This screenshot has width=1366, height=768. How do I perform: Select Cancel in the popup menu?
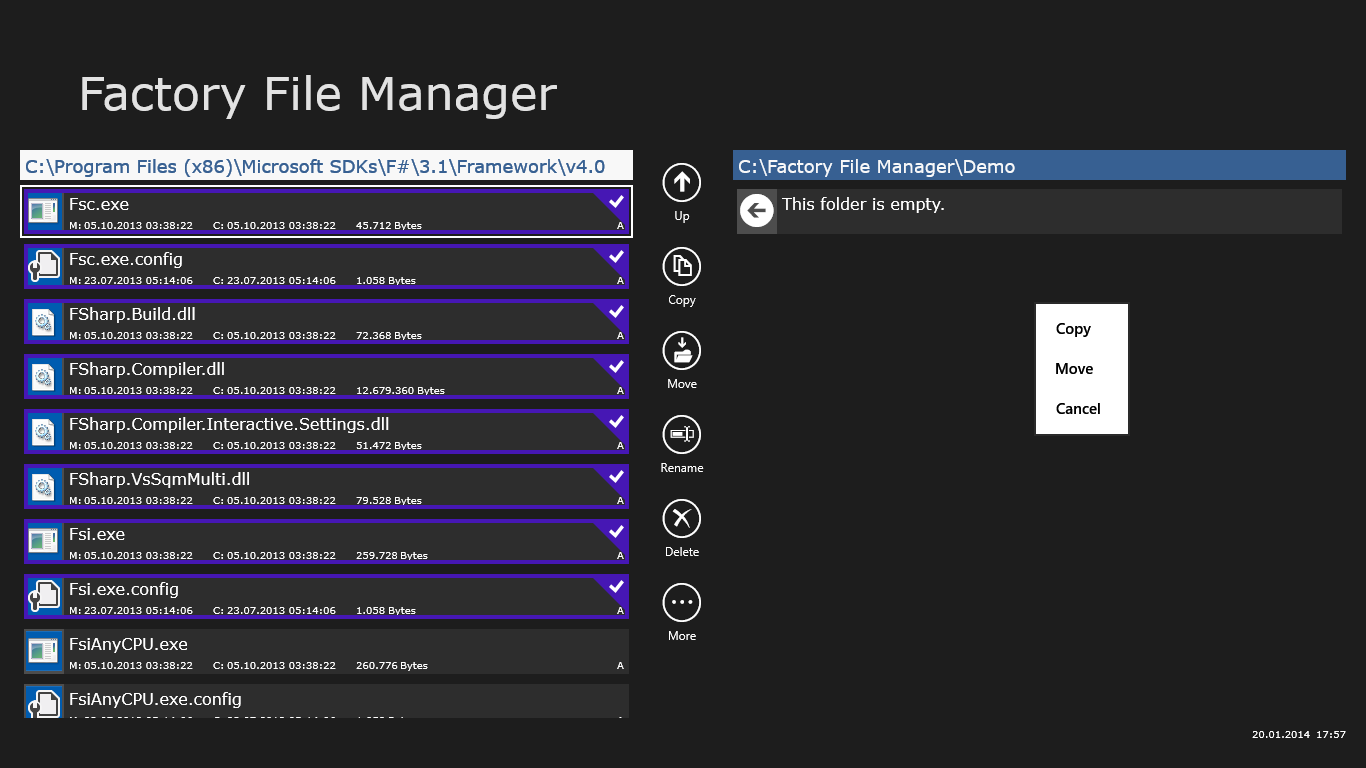coord(1078,409)
